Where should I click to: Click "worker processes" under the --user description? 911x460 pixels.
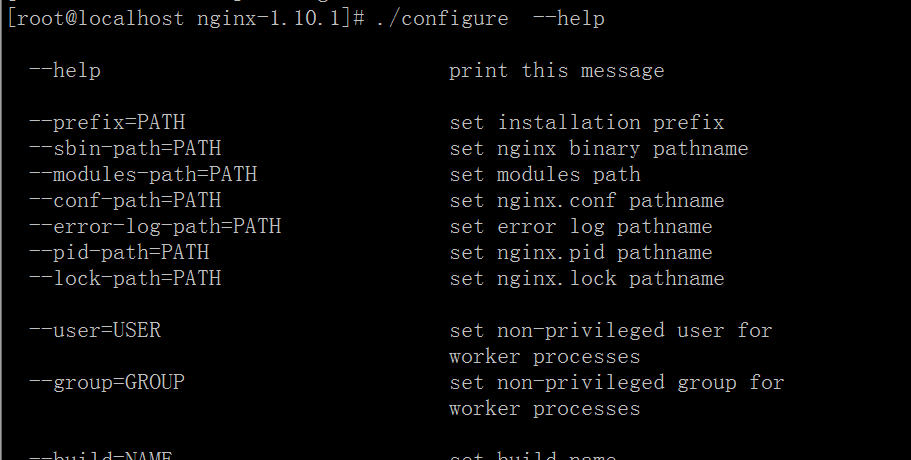tap(545, 357)
